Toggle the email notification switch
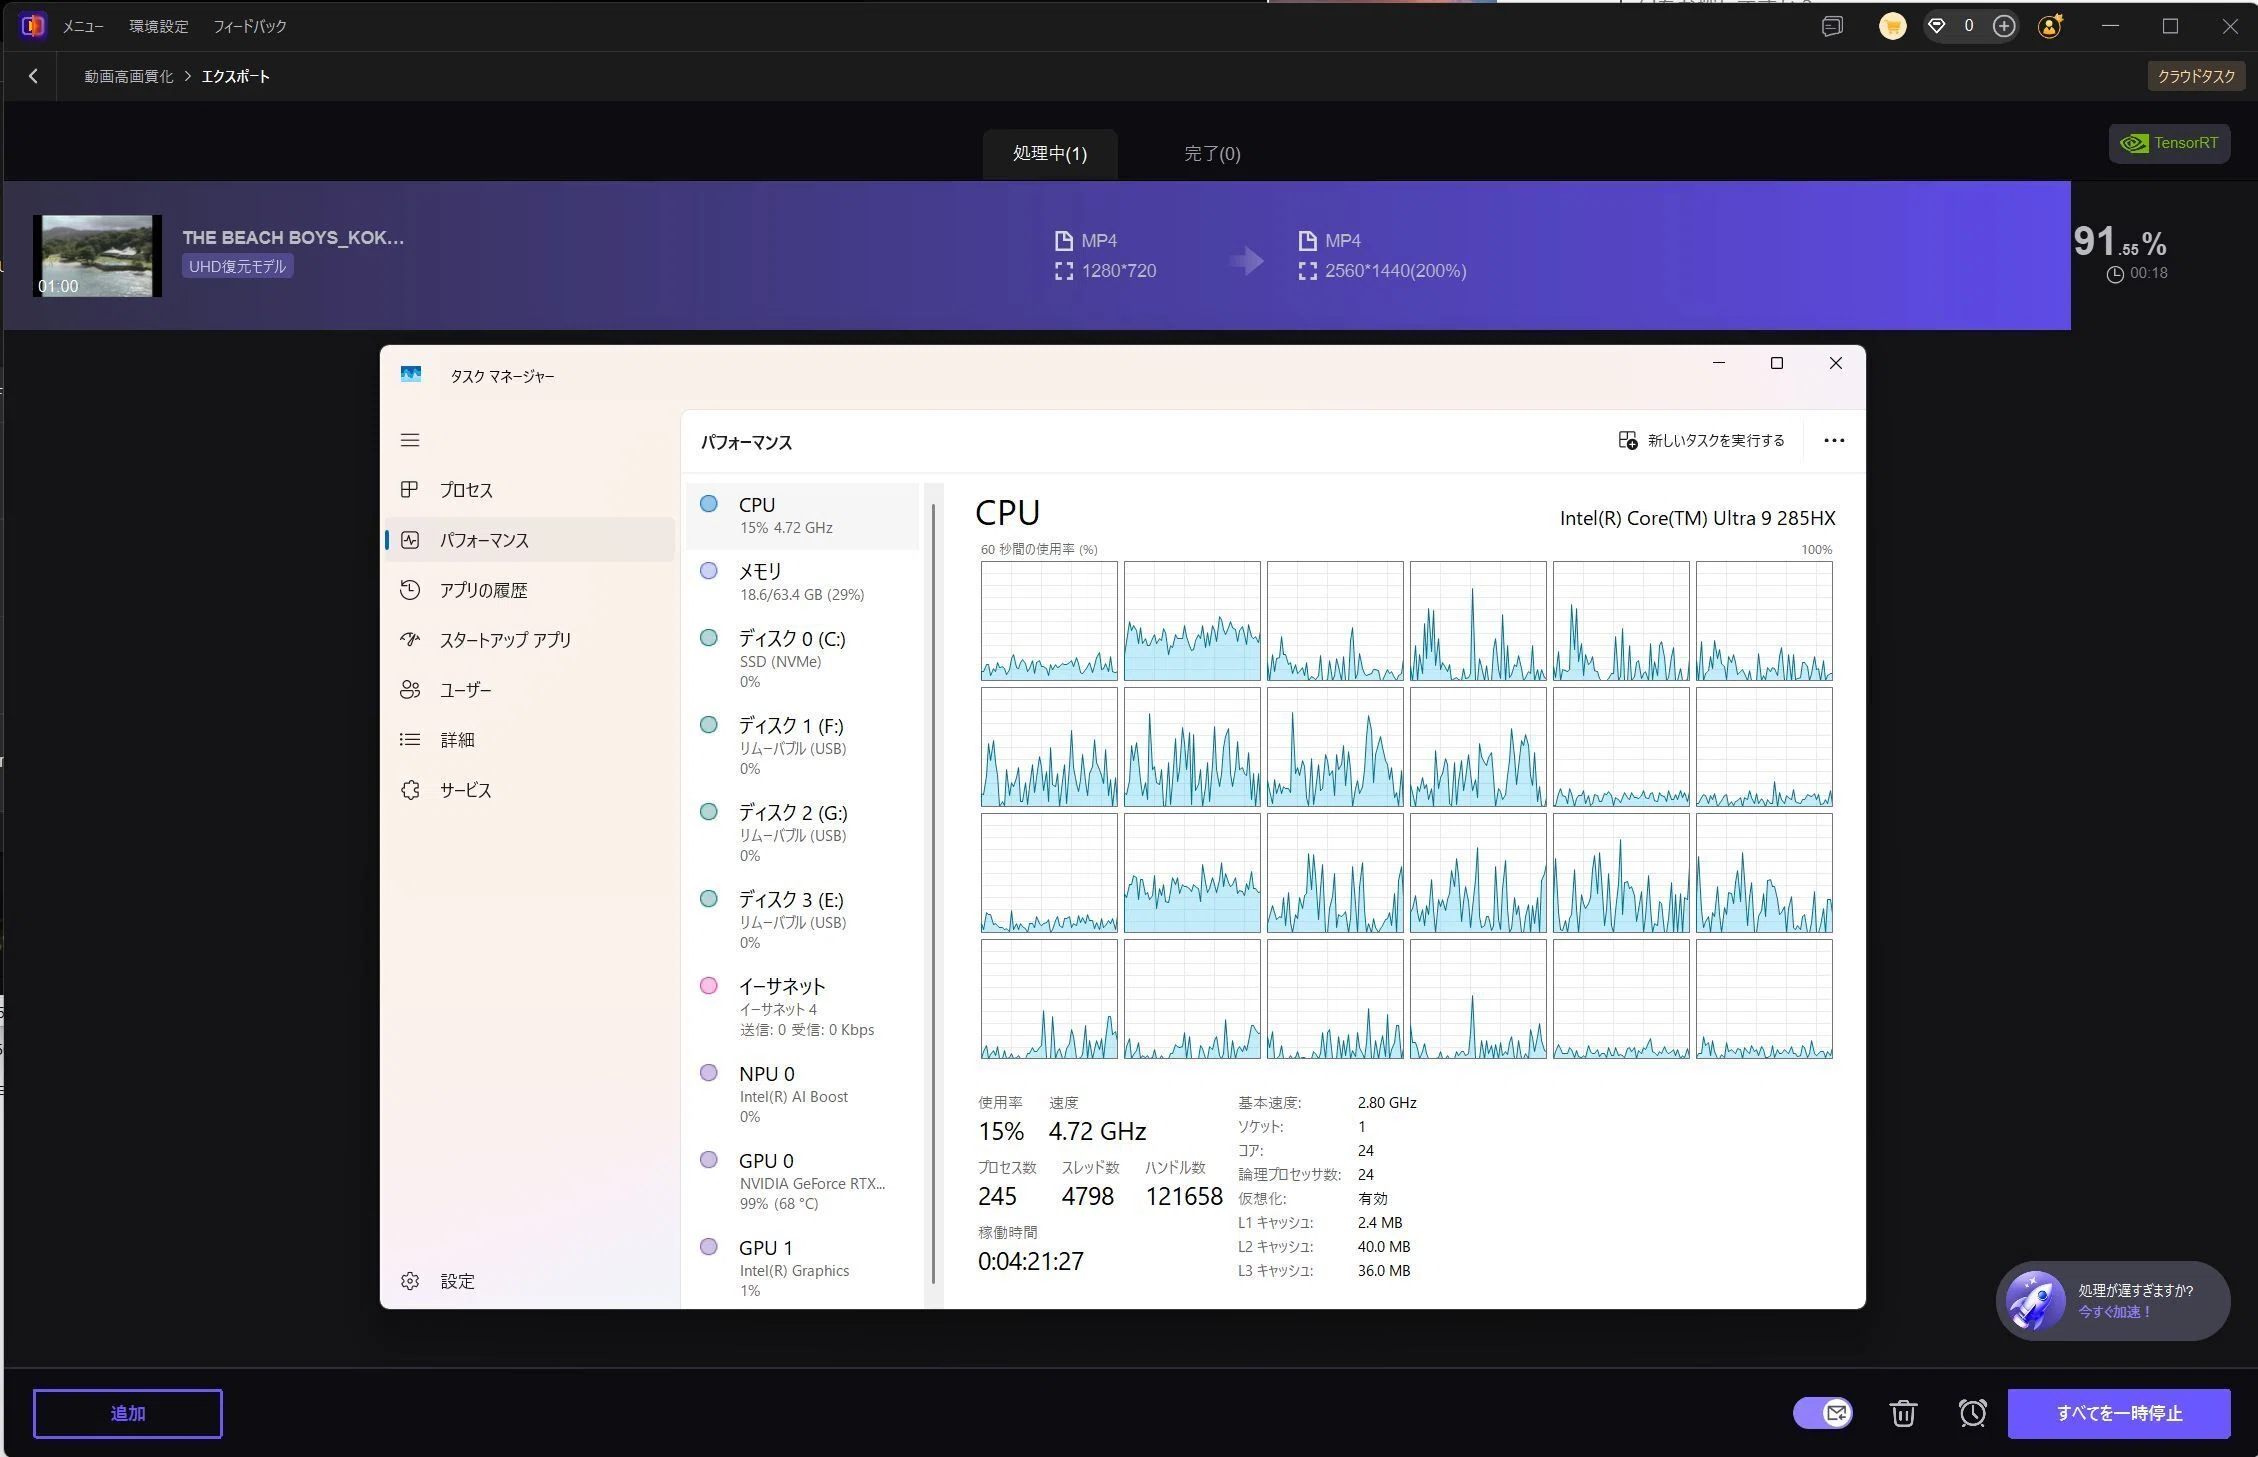2258x1457 pixels. [1822, 1413]
